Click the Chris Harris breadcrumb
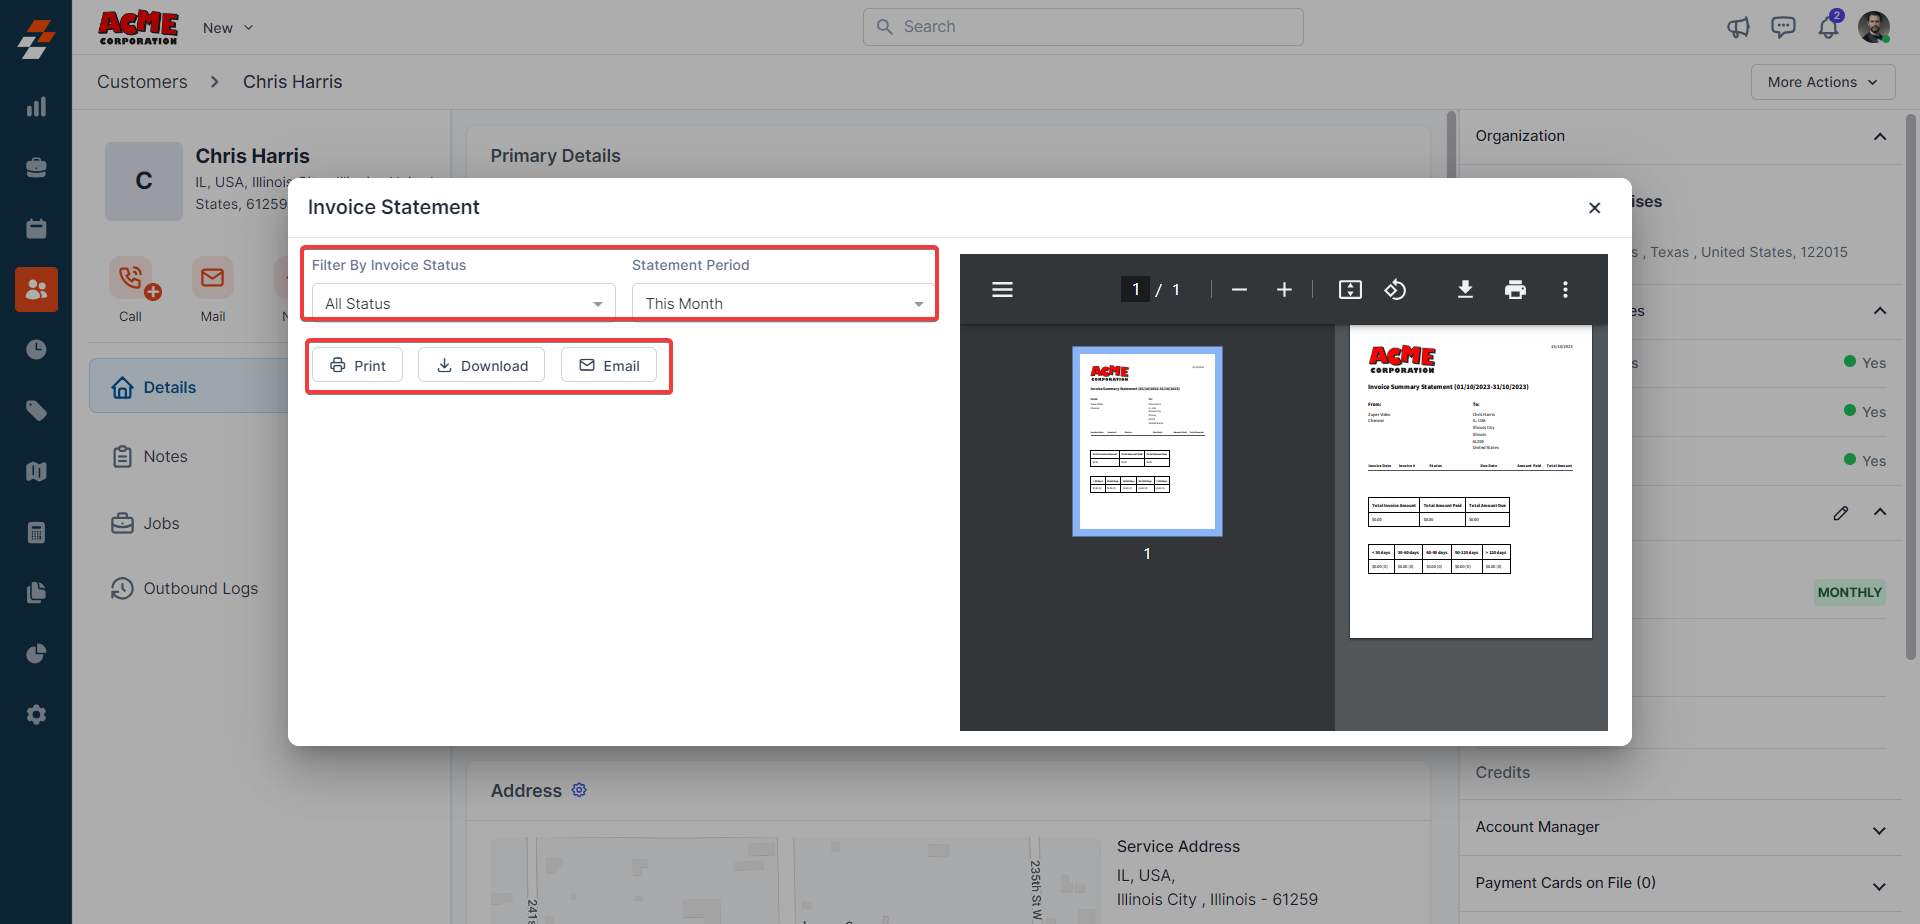The height and width of the screenshot is (924, 1920). point(292,82)
